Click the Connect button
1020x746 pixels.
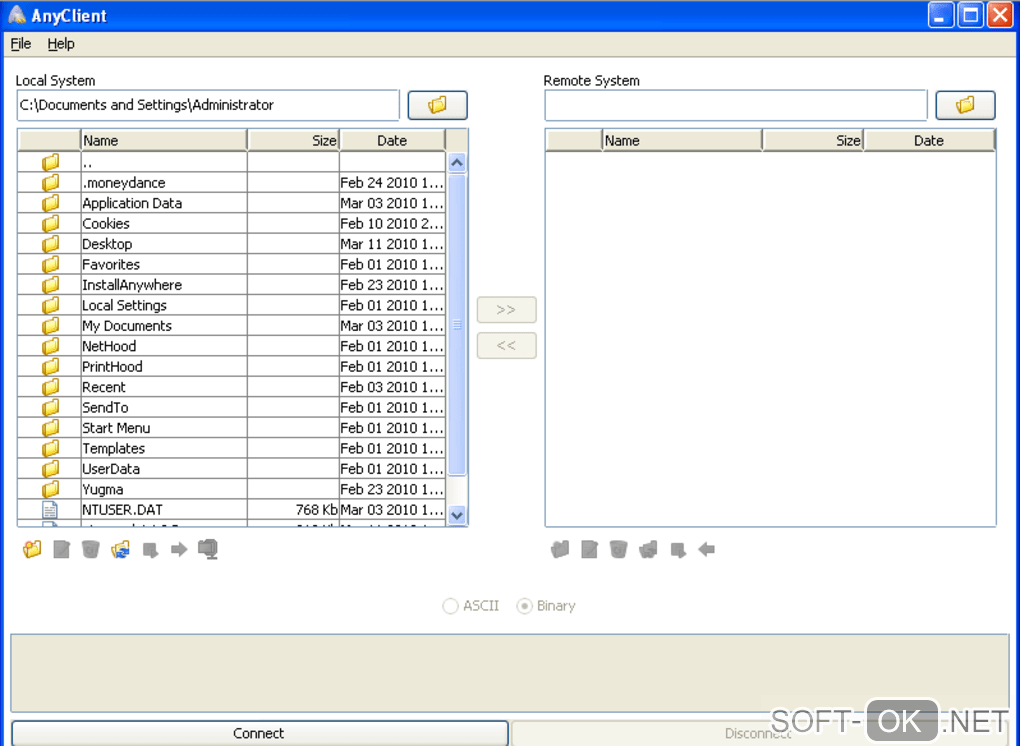tap(259, 733)
